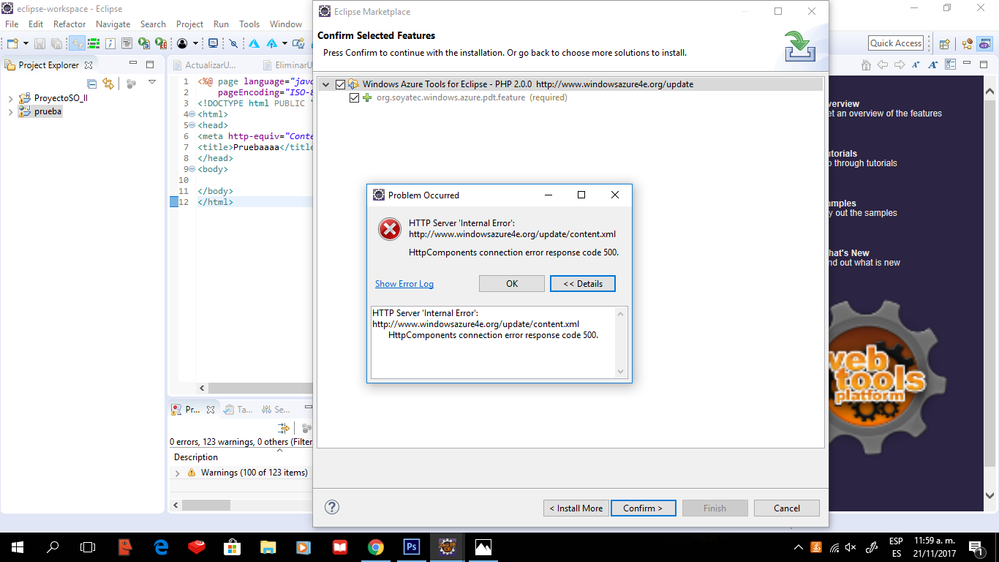
Task: Click the << Details button
Action: point(582,284)
